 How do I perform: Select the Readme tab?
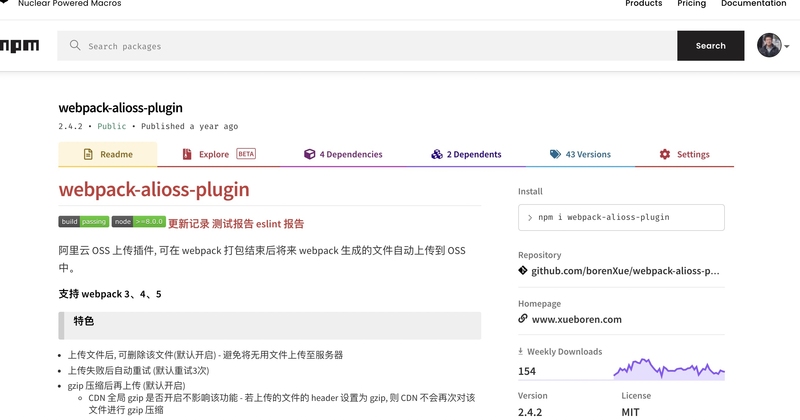point(108,154)
